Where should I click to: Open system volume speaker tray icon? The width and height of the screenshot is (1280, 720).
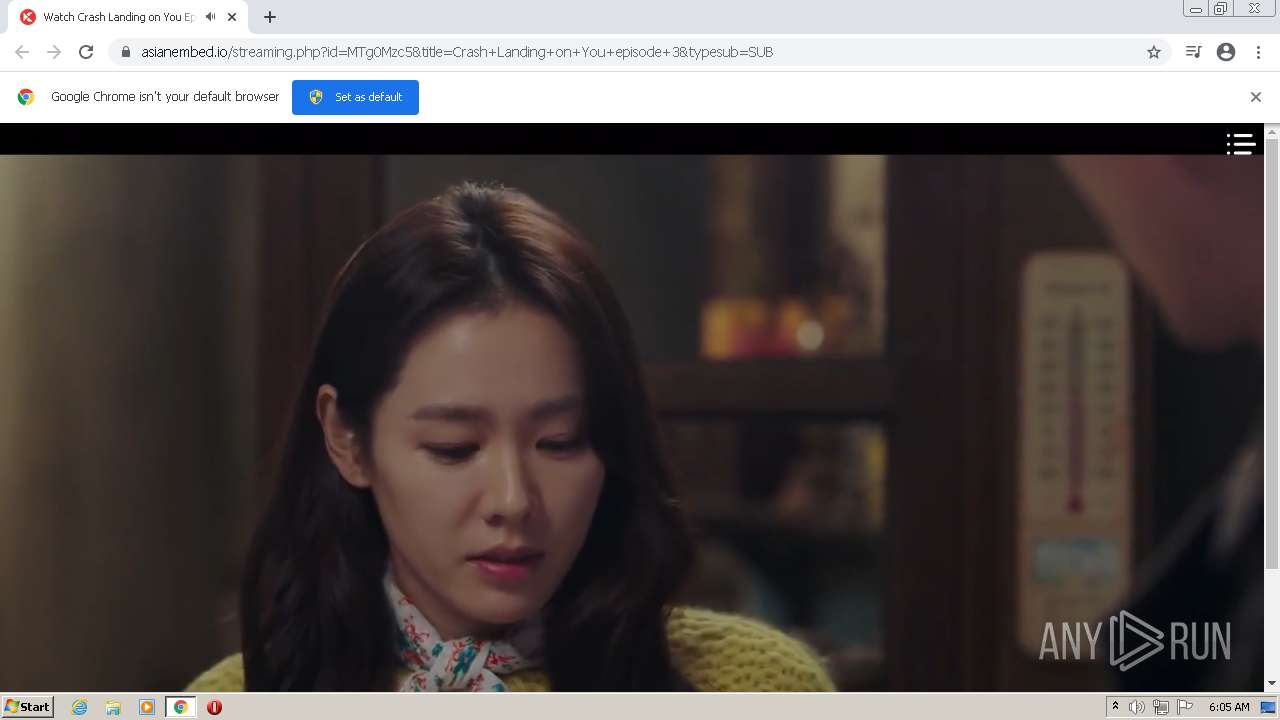pyautogui.click(x=1137, y=707)
